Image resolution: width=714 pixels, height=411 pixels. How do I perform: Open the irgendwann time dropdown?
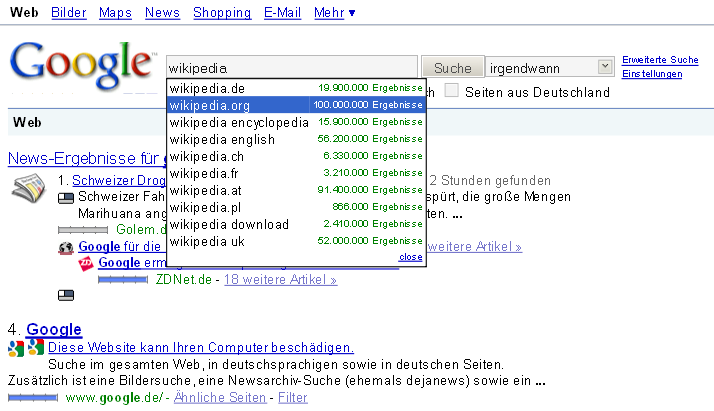[550, 68]
